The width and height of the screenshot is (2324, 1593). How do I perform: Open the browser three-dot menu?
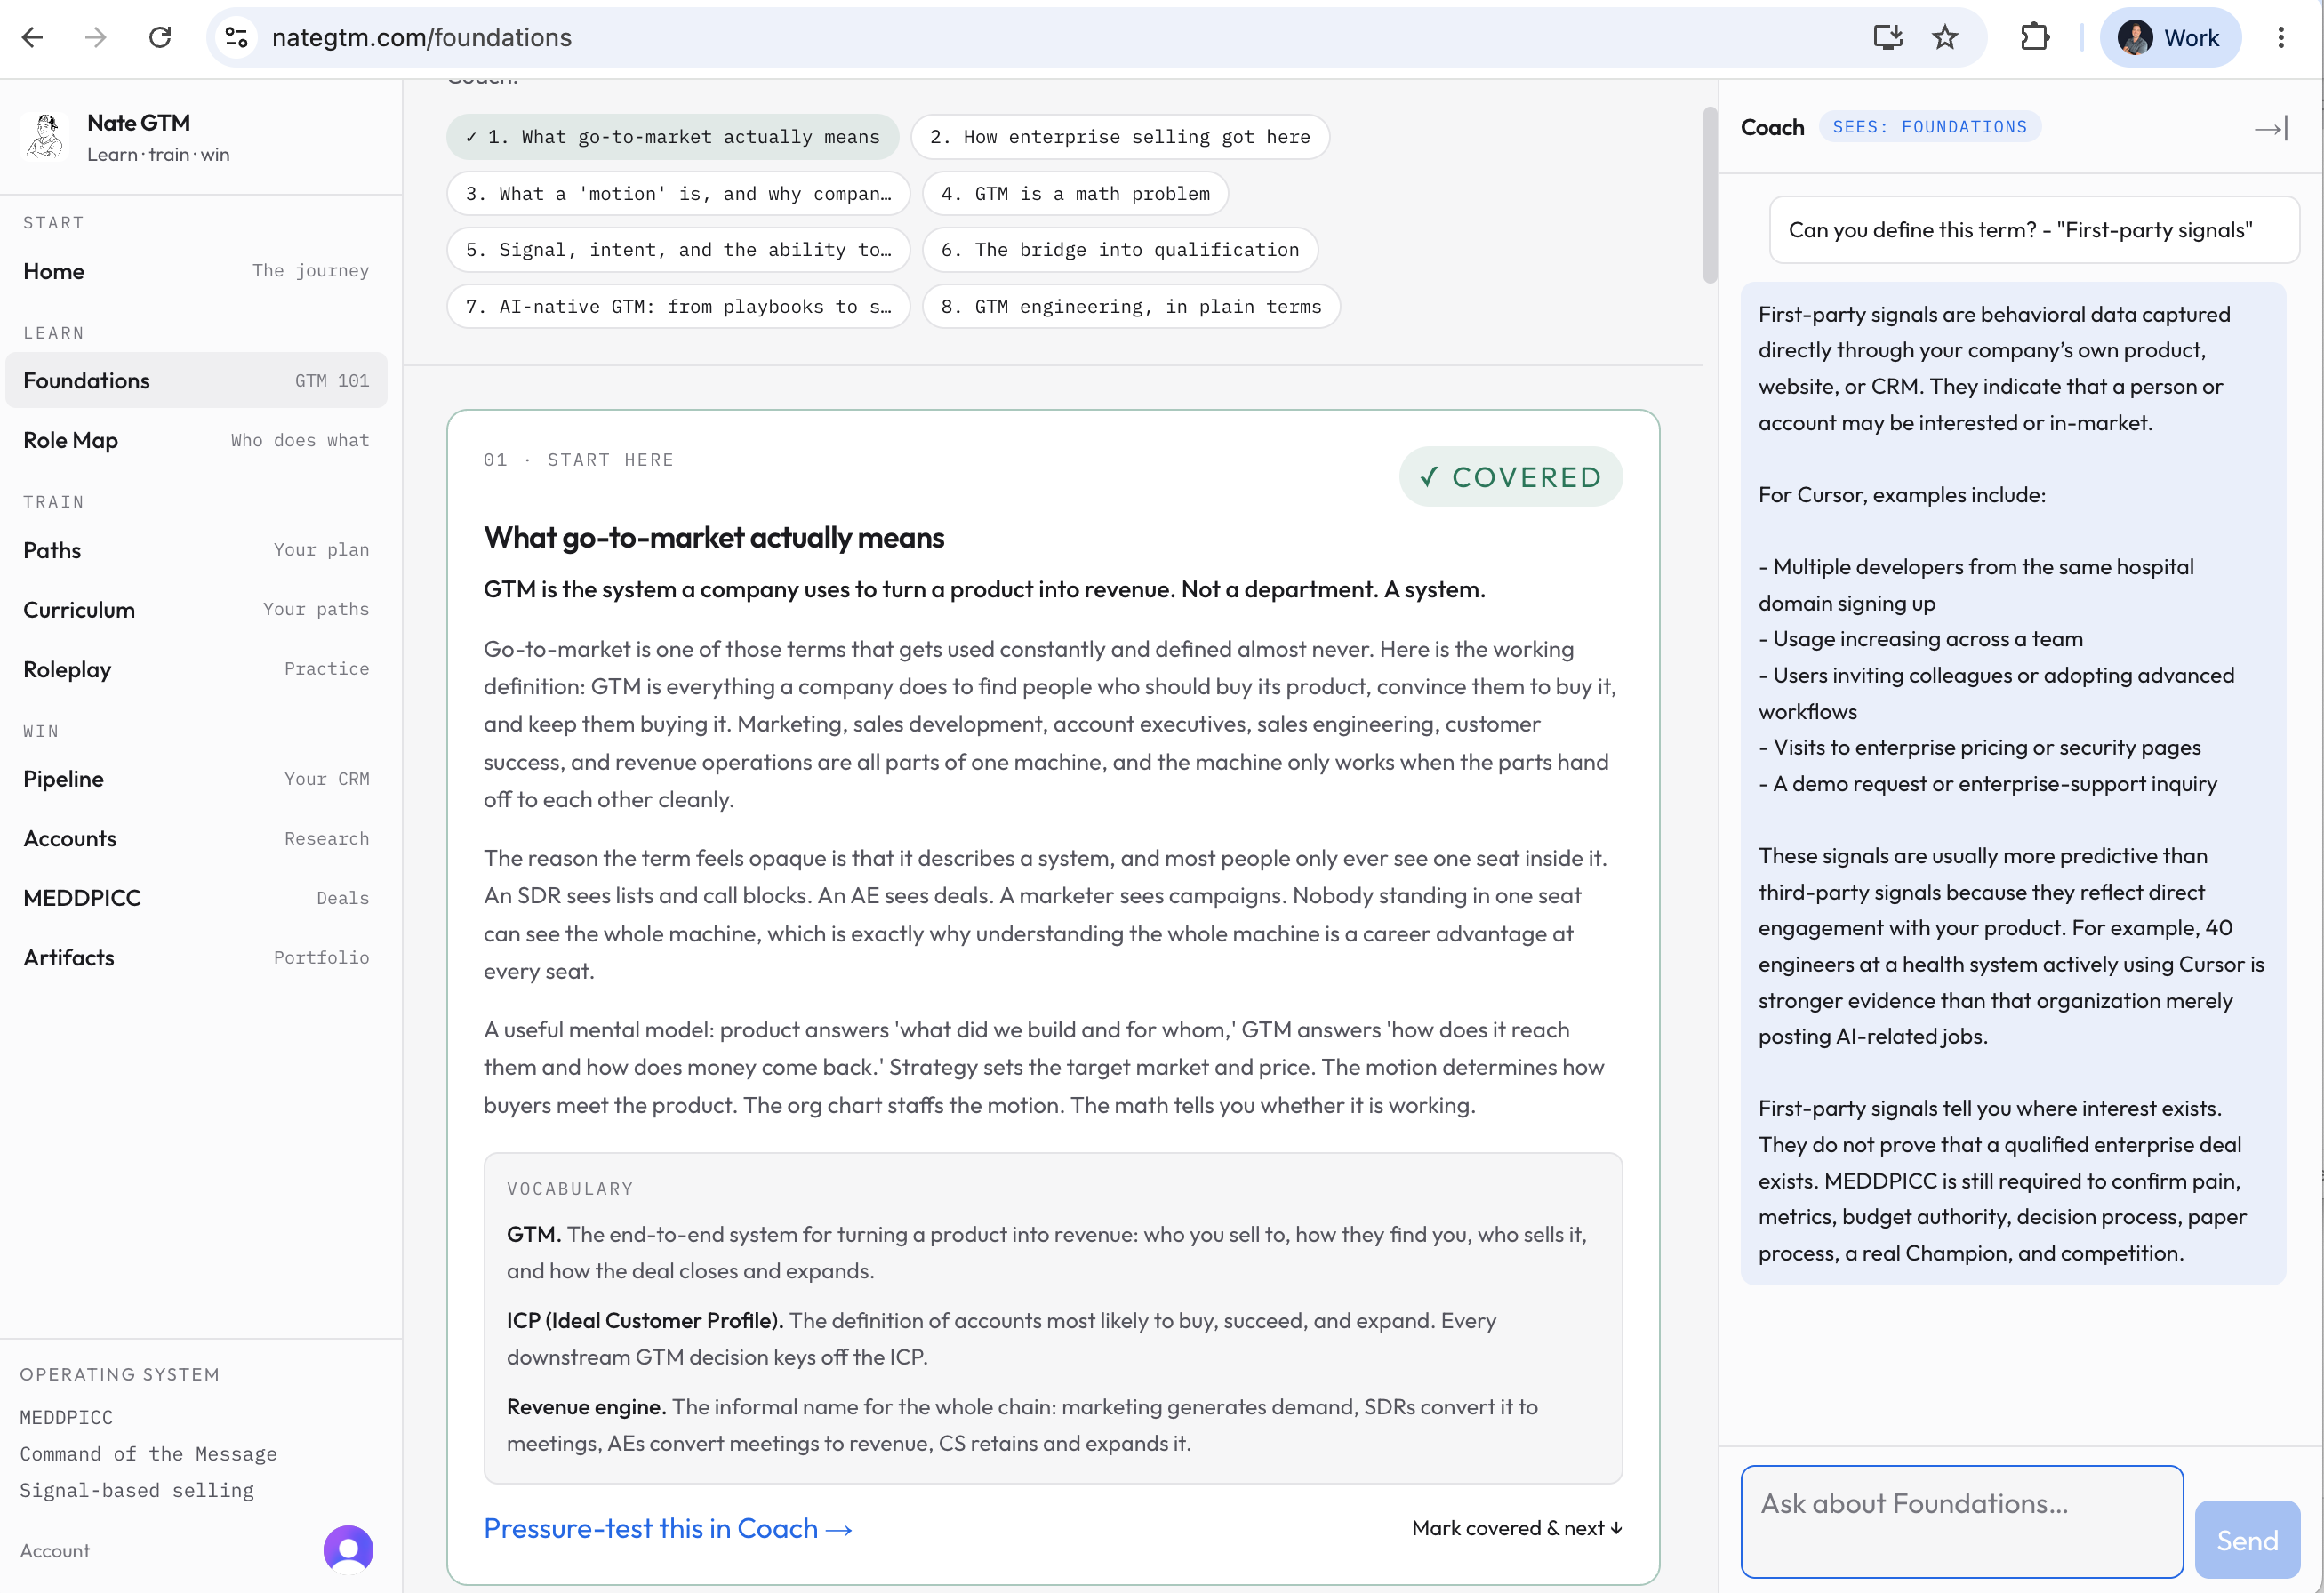2281,38
